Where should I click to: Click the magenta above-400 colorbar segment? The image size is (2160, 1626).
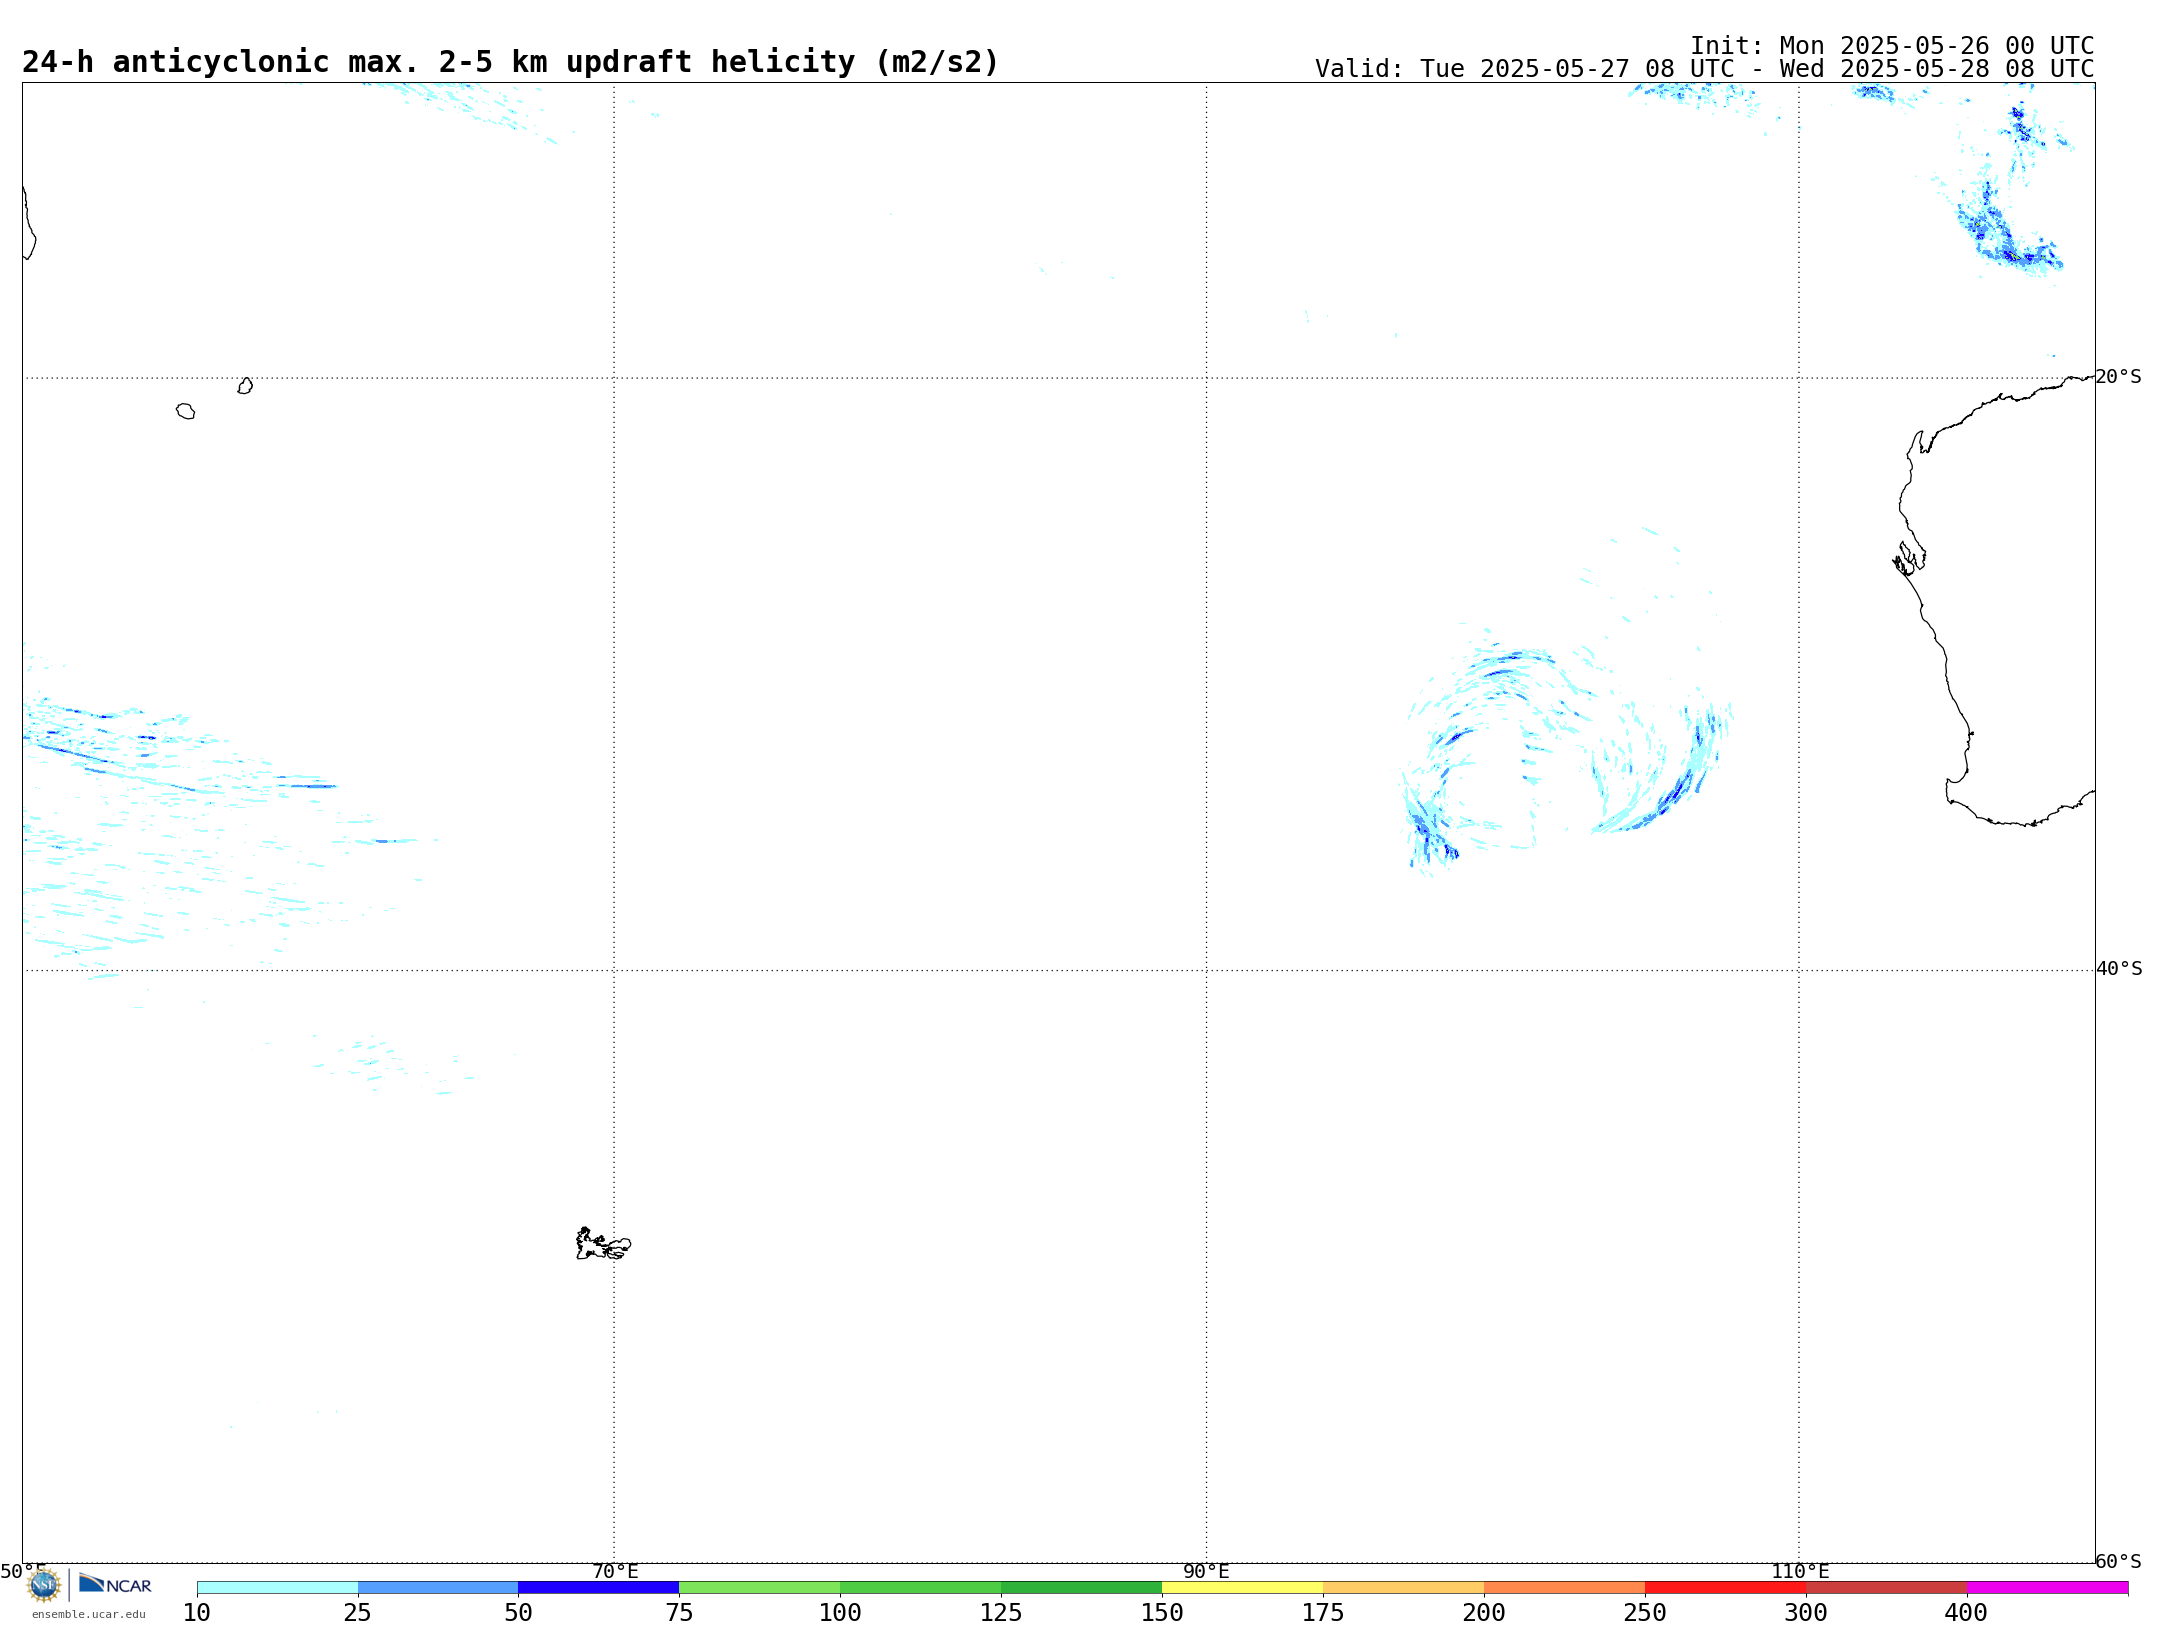click(x=2048, y=1588)
